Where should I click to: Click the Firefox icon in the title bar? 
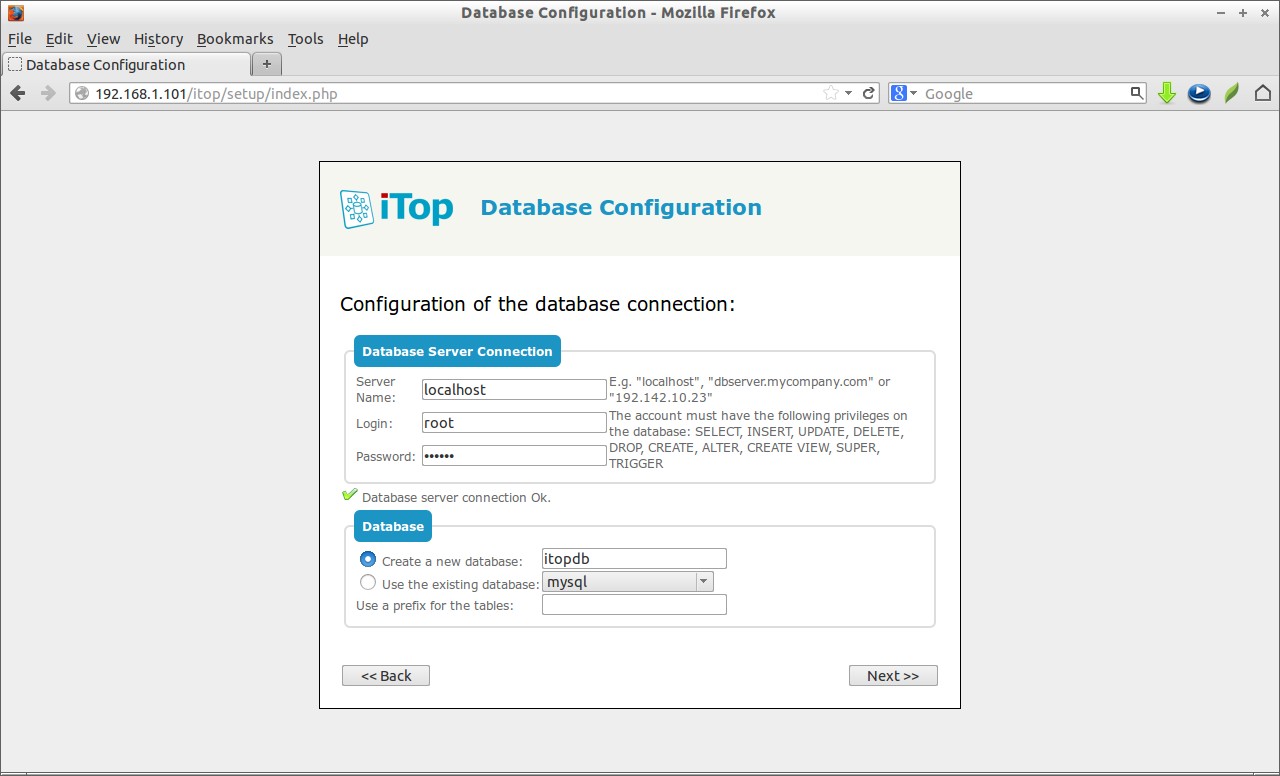point(15,13)
